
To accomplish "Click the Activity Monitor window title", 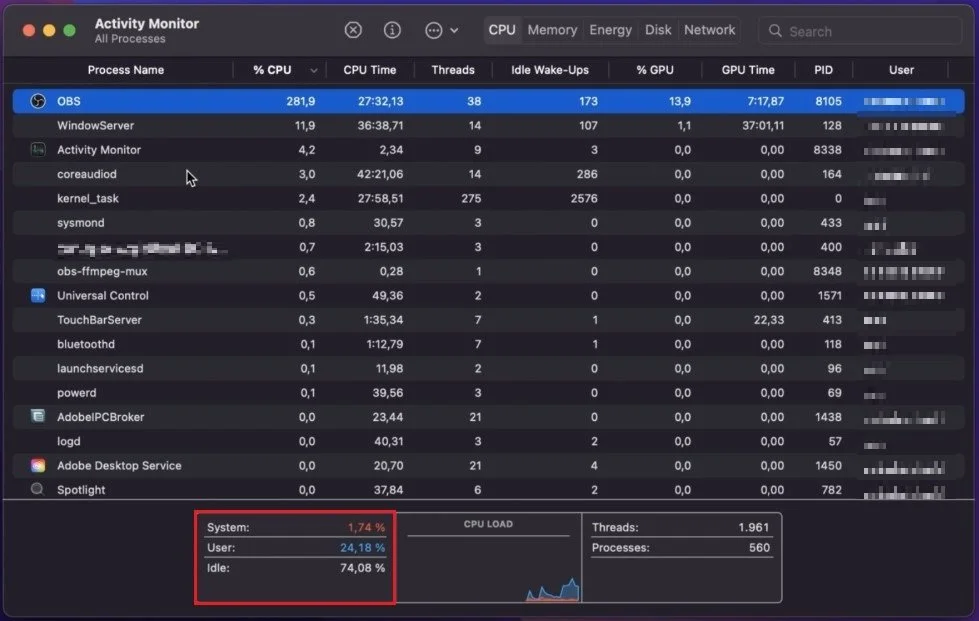I will point(147,24).
